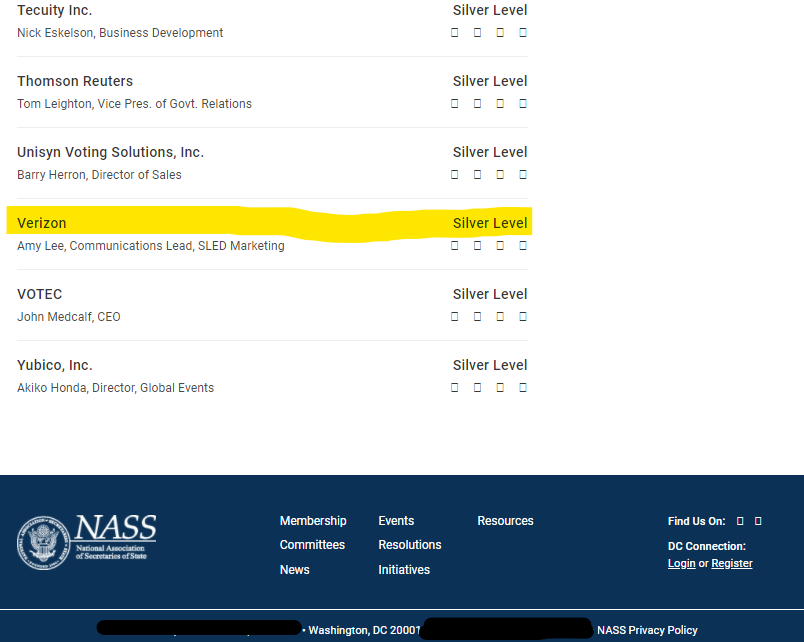Open first social icon beside Find Us On
The image size is (804, 642).
[x=740, y=521]
